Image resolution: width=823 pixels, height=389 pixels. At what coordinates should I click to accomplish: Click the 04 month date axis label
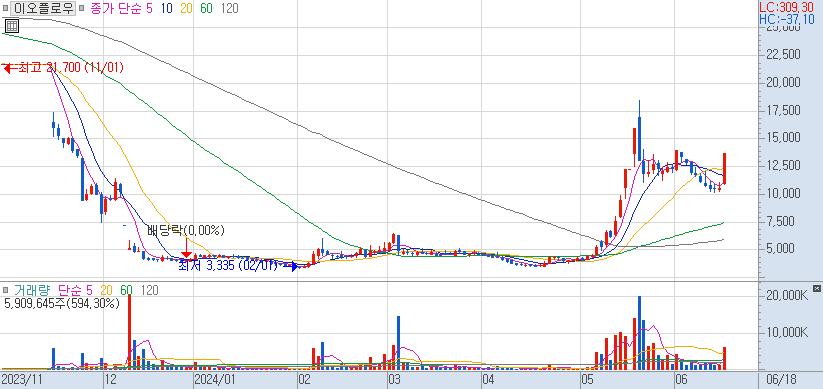pyautogui.click(x=489, y=379)
